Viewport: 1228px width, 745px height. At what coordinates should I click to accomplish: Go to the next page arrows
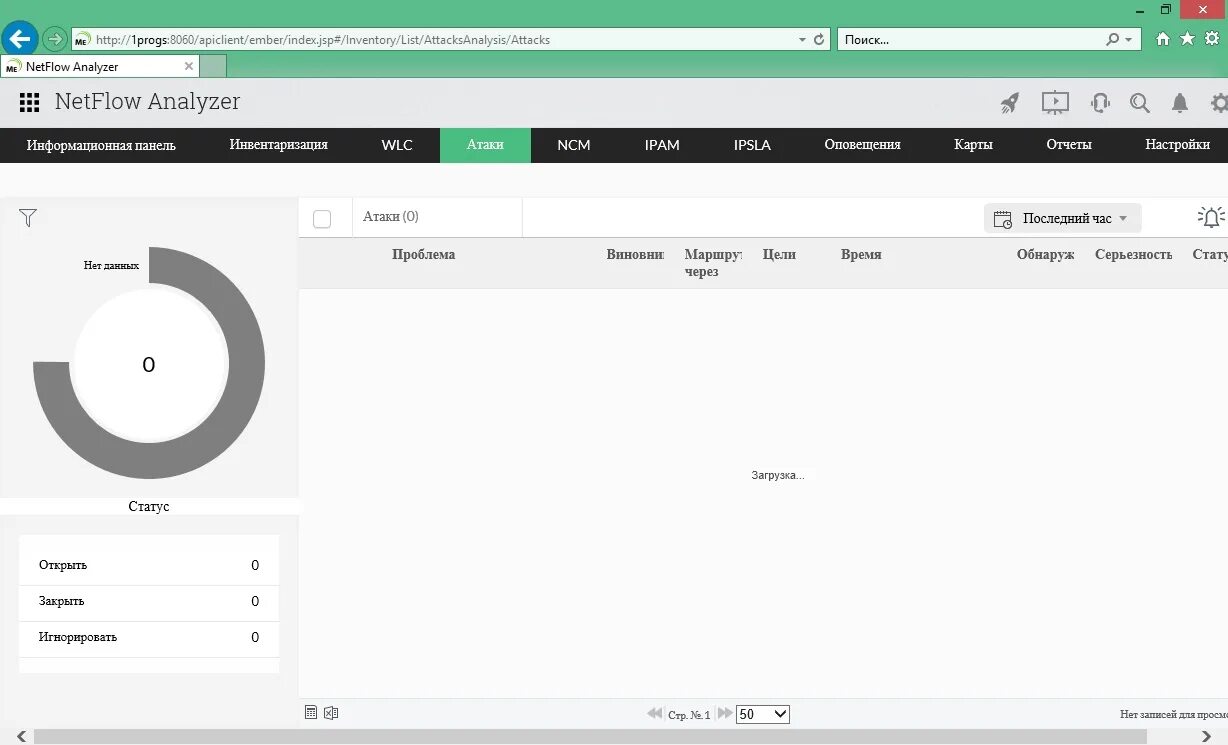coord(725,714)
